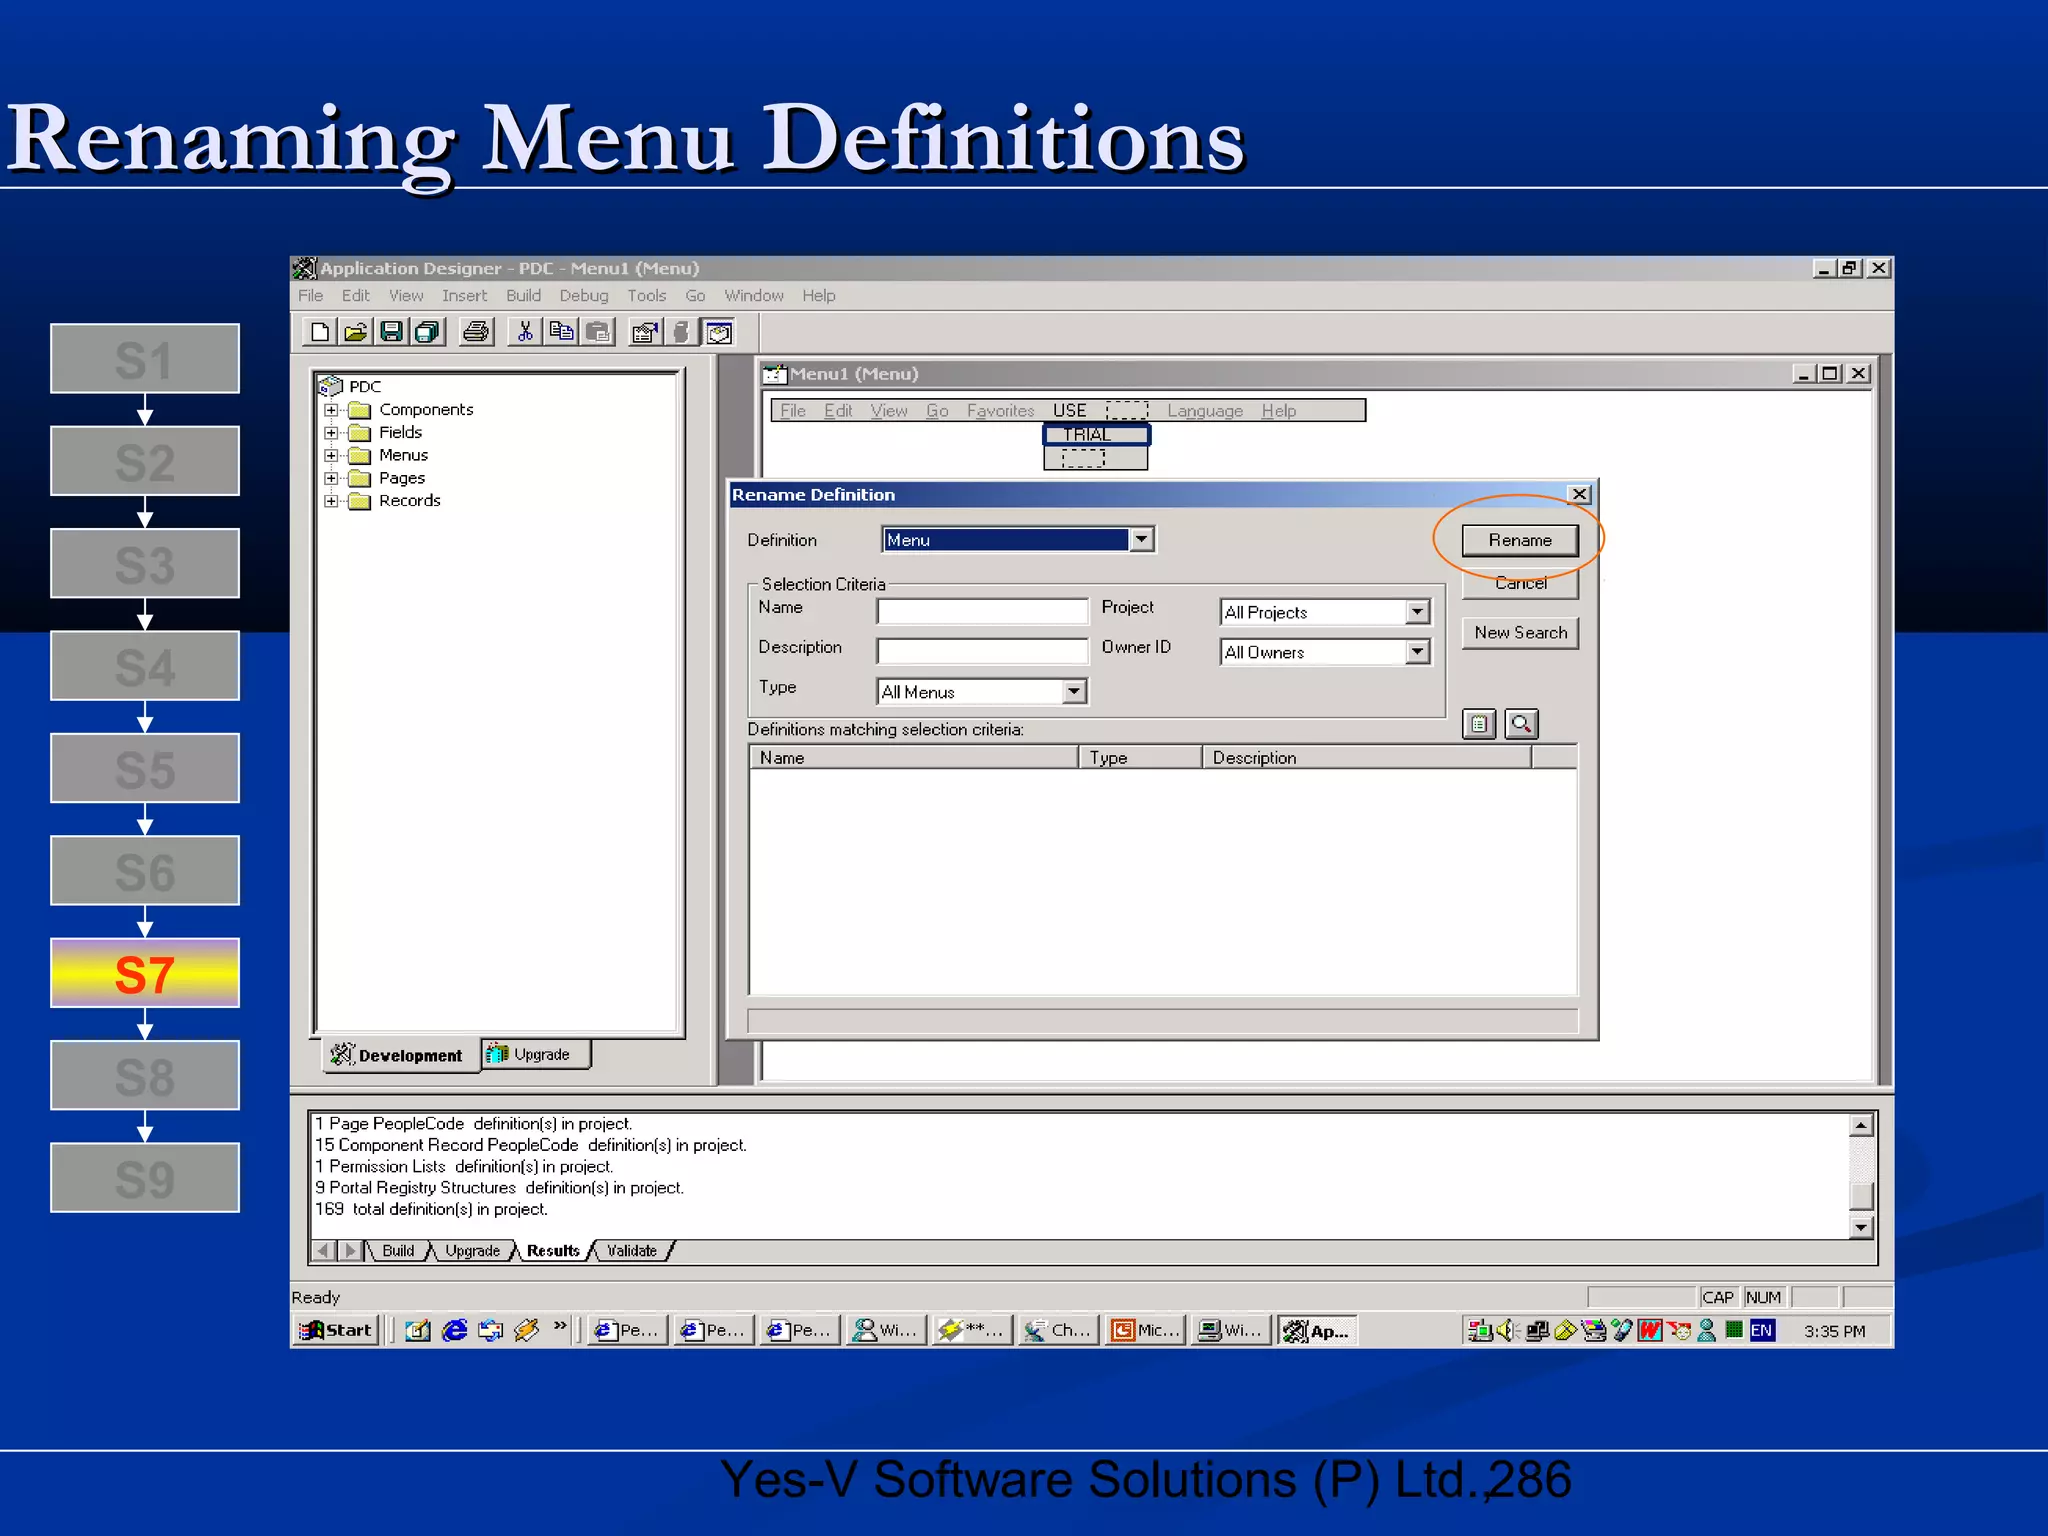Screen dimensions: 2048x1536
Task: Click the Save diskette toolbar icon
Action: (392, 332)
